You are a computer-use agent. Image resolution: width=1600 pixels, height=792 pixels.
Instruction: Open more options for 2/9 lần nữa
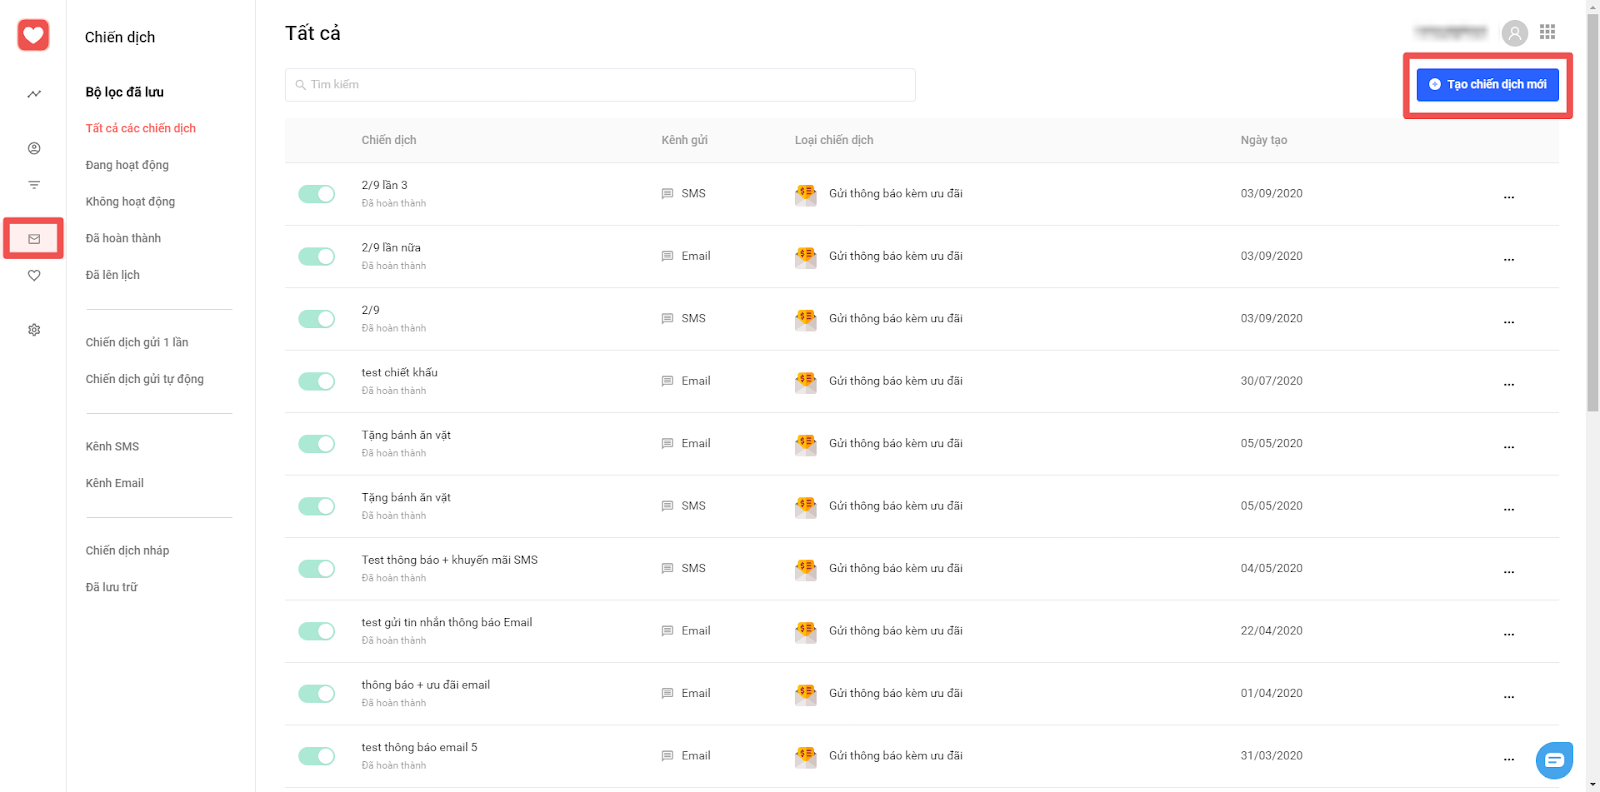[1509, 260]
